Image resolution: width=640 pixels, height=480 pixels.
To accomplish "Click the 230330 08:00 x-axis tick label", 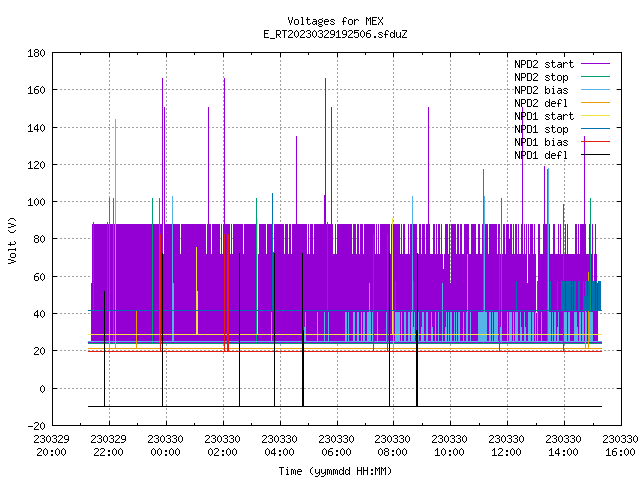I will pos(392,446).
